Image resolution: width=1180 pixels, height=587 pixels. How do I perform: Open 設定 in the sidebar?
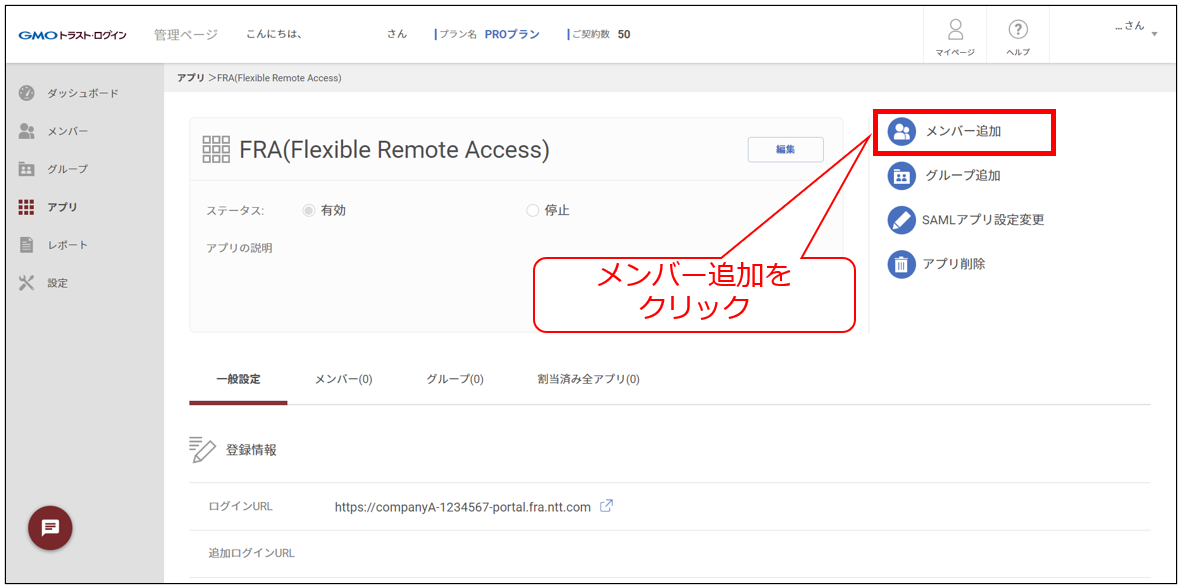[57, 284]
